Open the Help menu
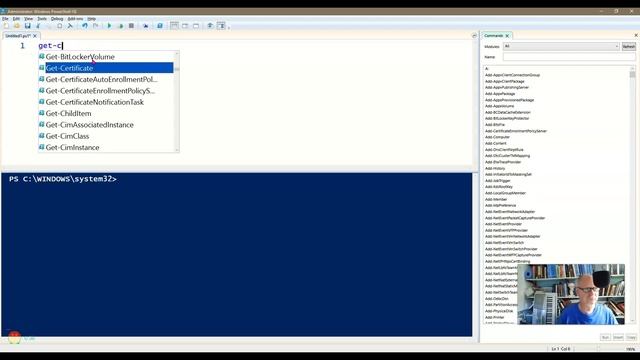Viewport: 640px width, 360px height. [91, 19]
